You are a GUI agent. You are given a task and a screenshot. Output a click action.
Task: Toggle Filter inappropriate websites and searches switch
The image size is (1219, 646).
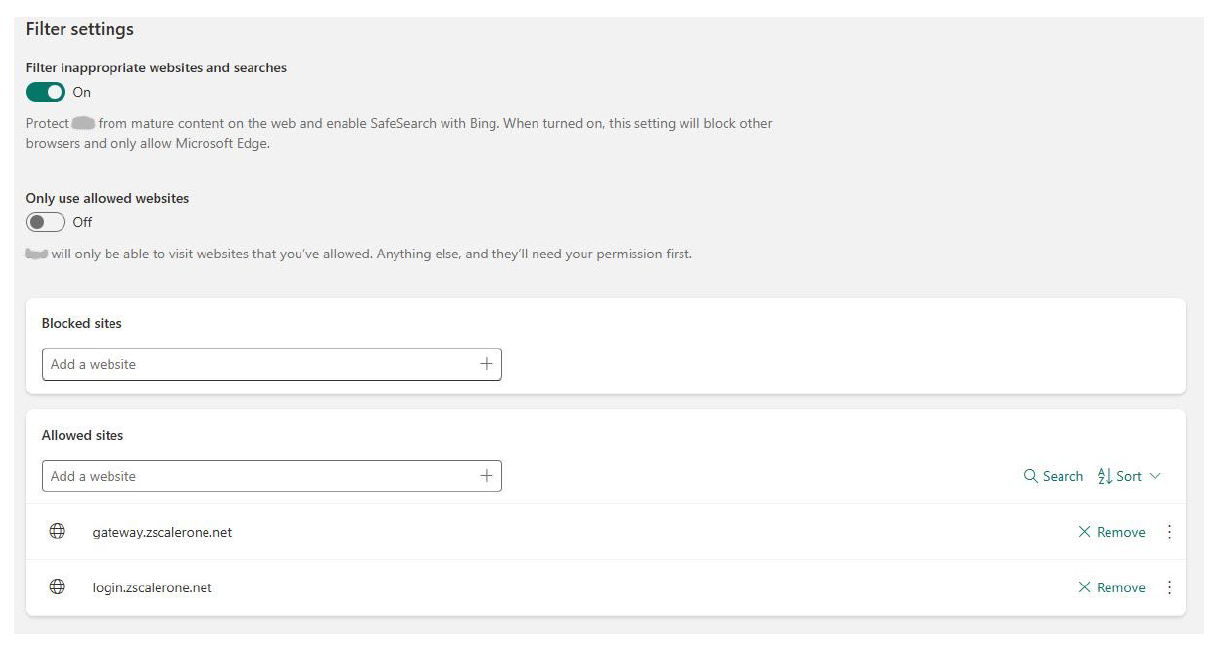[45, 92]
